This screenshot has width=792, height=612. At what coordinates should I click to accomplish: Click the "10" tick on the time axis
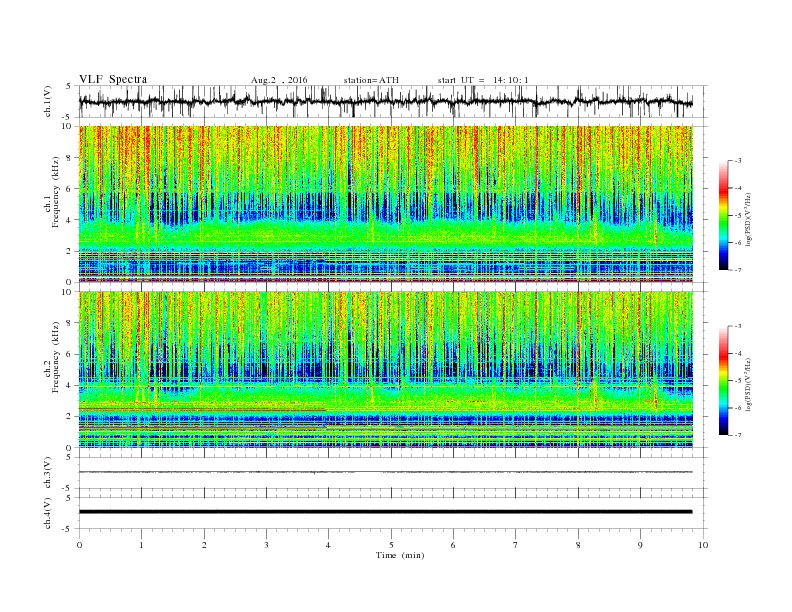click(703, 545)
